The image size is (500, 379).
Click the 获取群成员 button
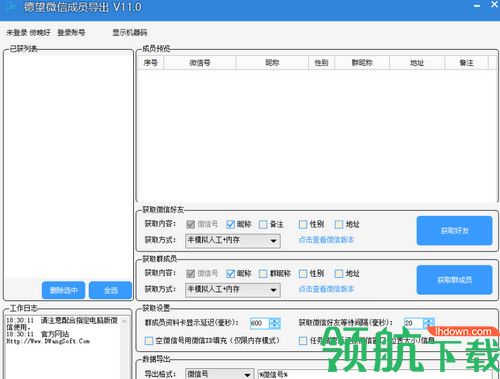tap(454, 280)
